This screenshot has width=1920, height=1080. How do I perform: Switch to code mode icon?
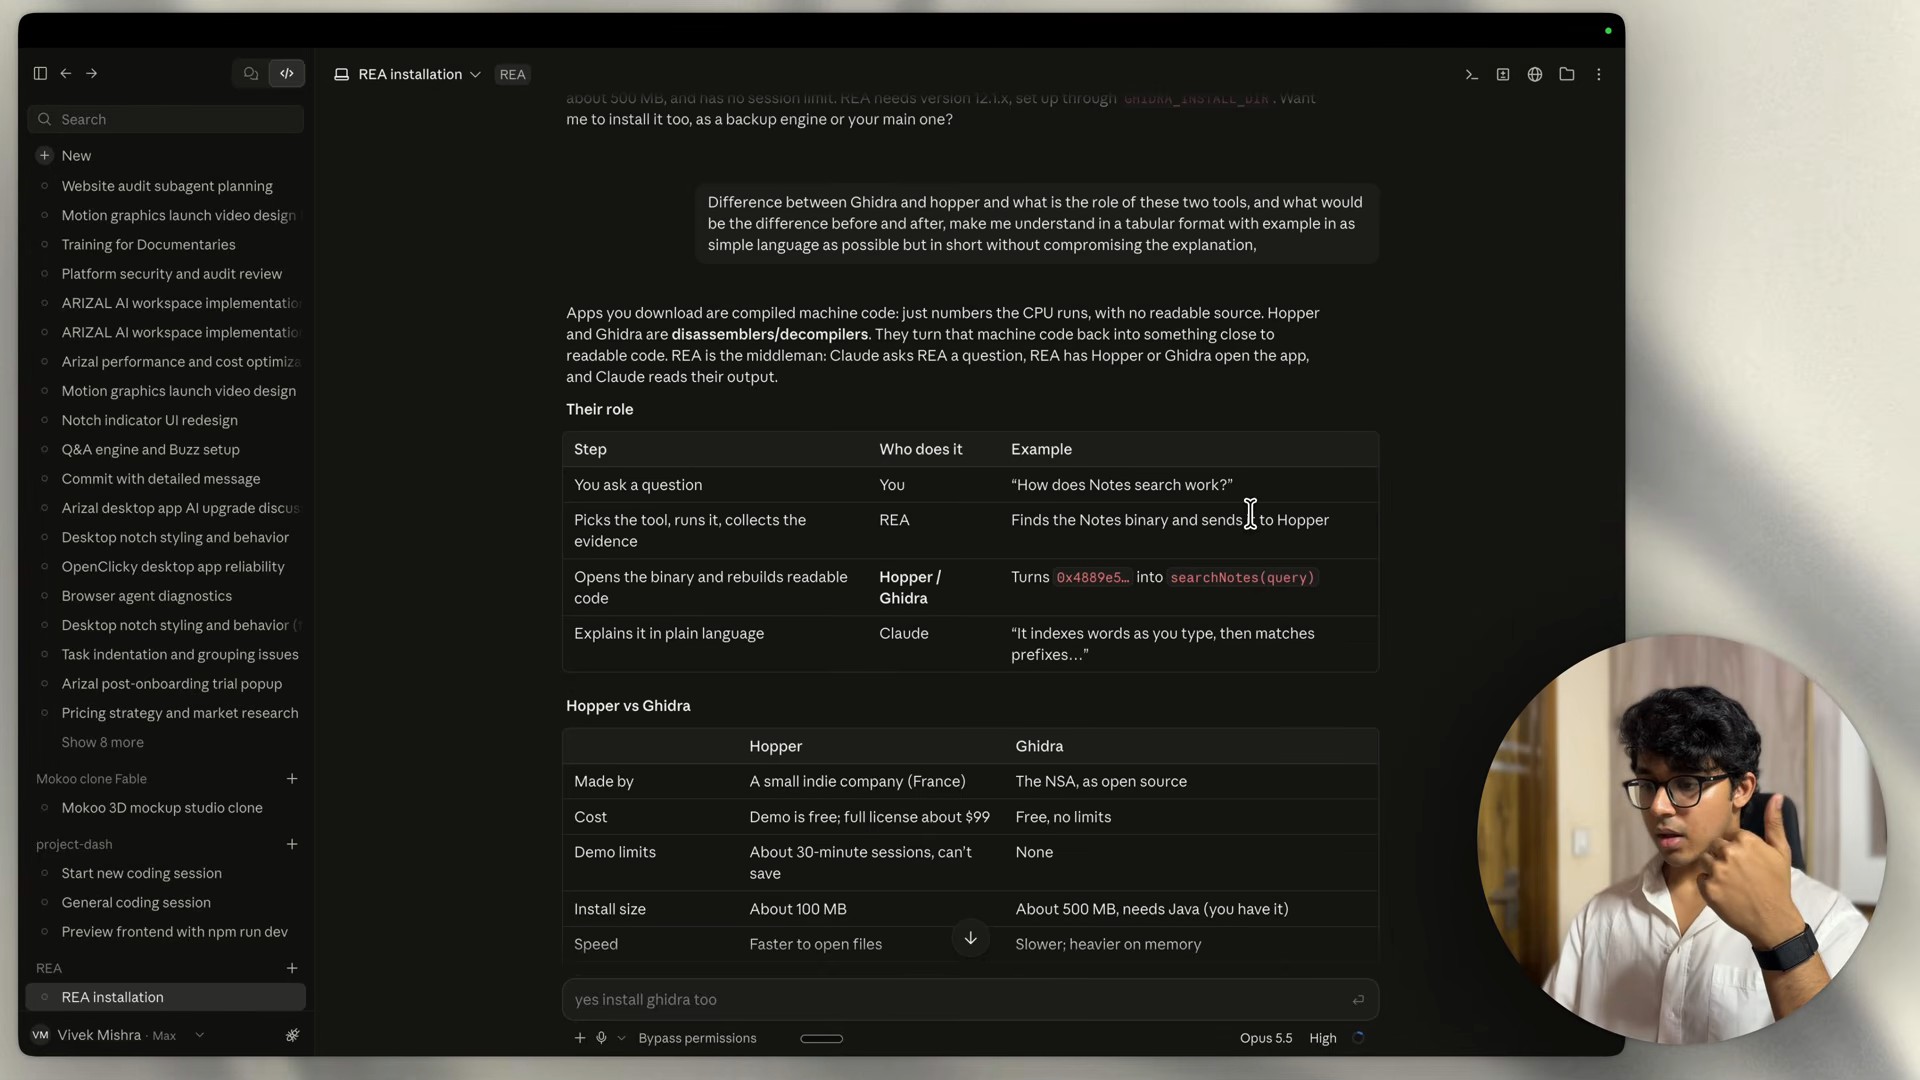point(287,73)
